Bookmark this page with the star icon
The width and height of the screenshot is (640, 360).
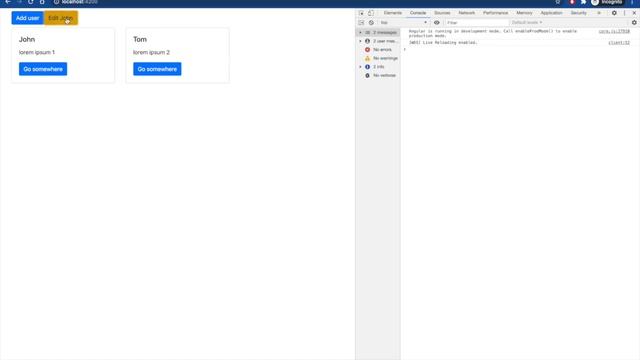coord(558,2)
